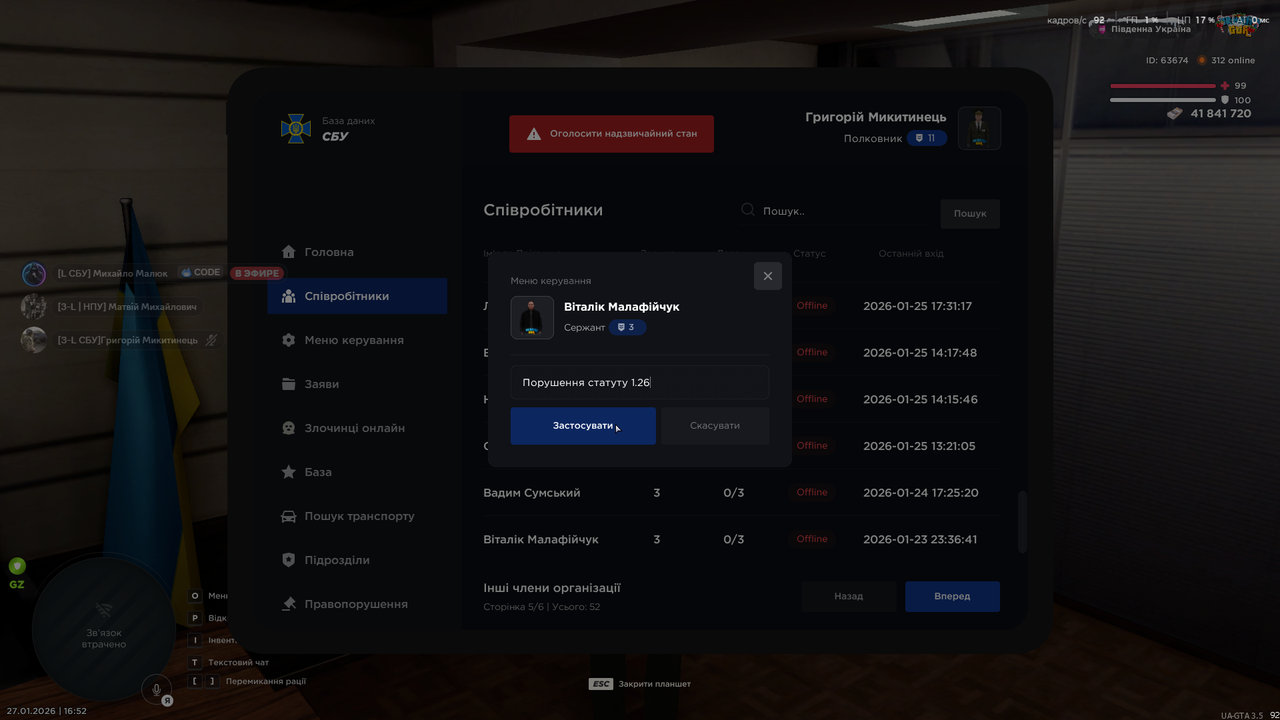Click the green GZ zone icon
Image resolution: width=1280 pixels, height=720 pixels.
coord(16,566)
